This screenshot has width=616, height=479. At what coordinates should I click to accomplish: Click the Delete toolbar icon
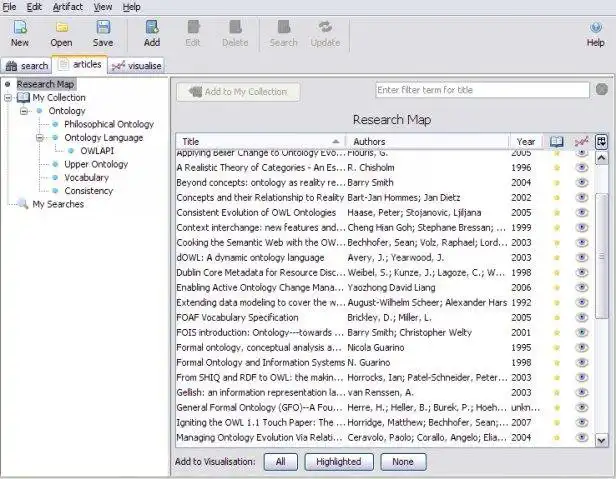point(235,28)
